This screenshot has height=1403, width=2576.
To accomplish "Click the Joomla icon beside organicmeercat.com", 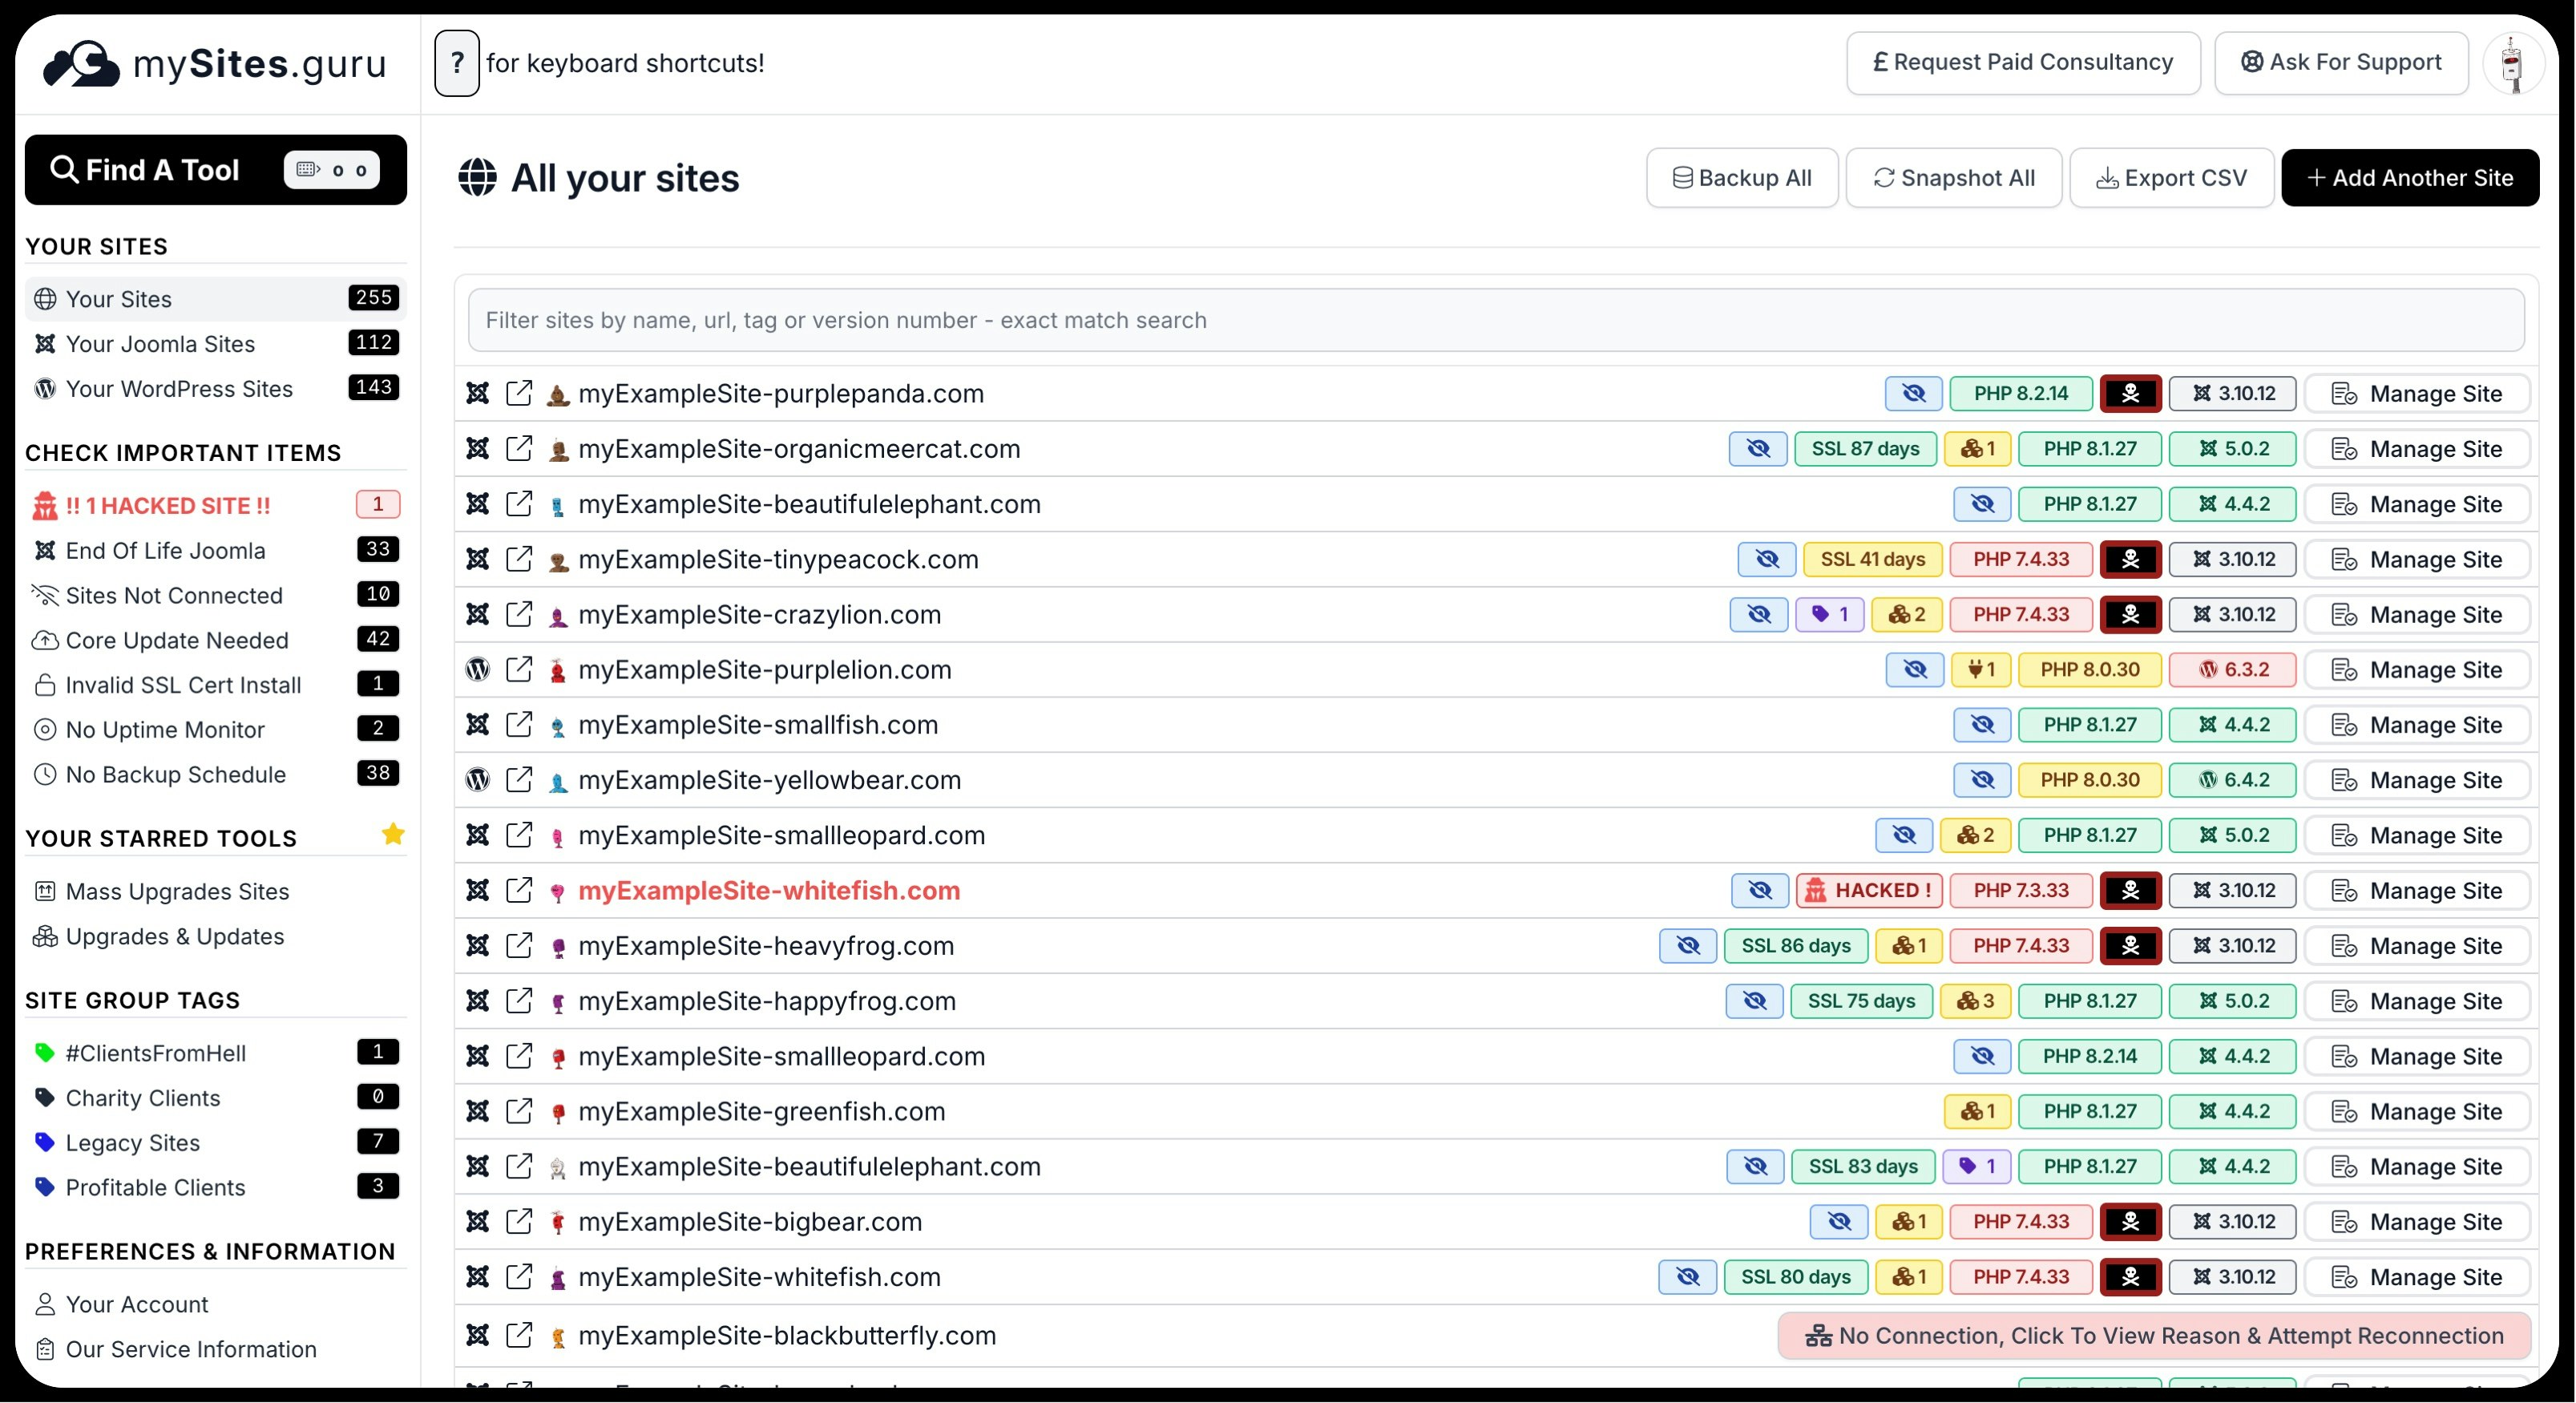I will click(x=478, y=448).
